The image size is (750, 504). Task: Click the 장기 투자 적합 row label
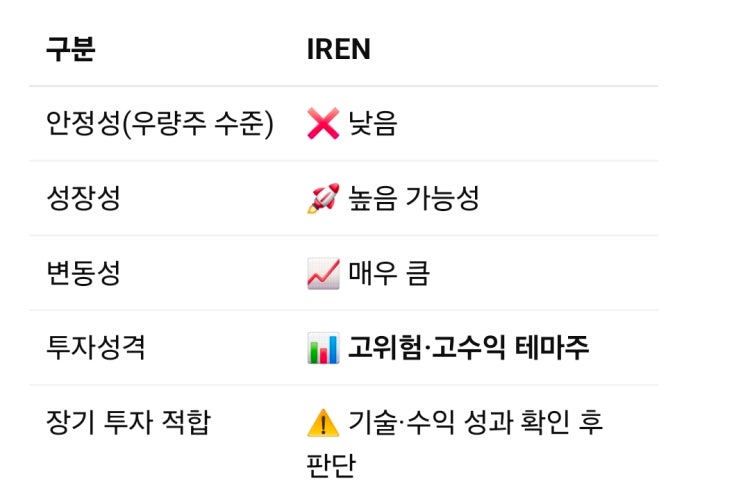(x=128, y=423)
